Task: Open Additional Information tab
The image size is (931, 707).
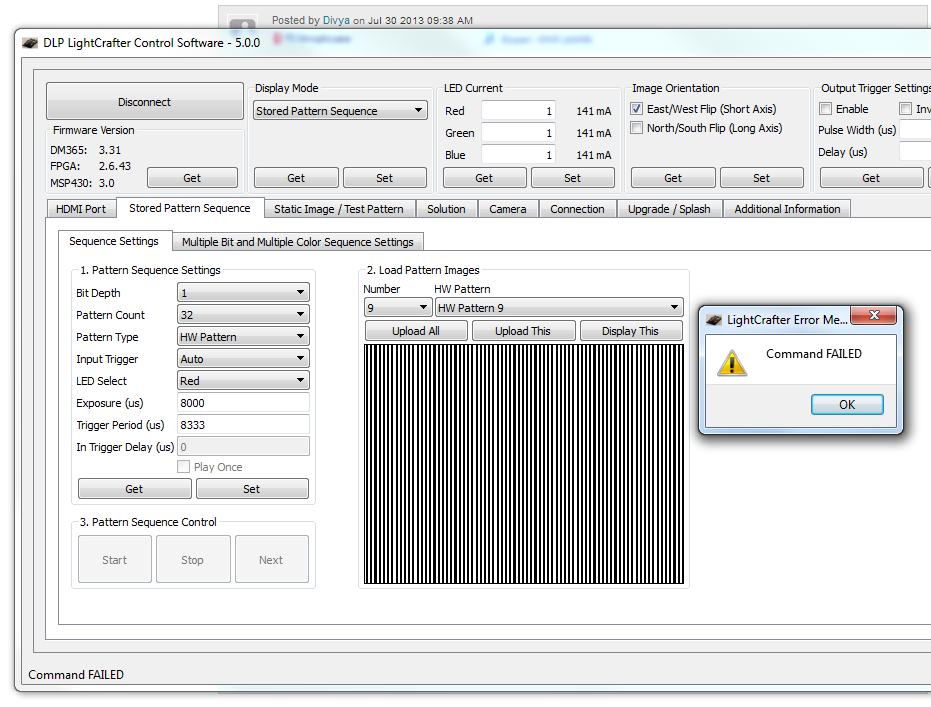Action: tap(787, 209)
